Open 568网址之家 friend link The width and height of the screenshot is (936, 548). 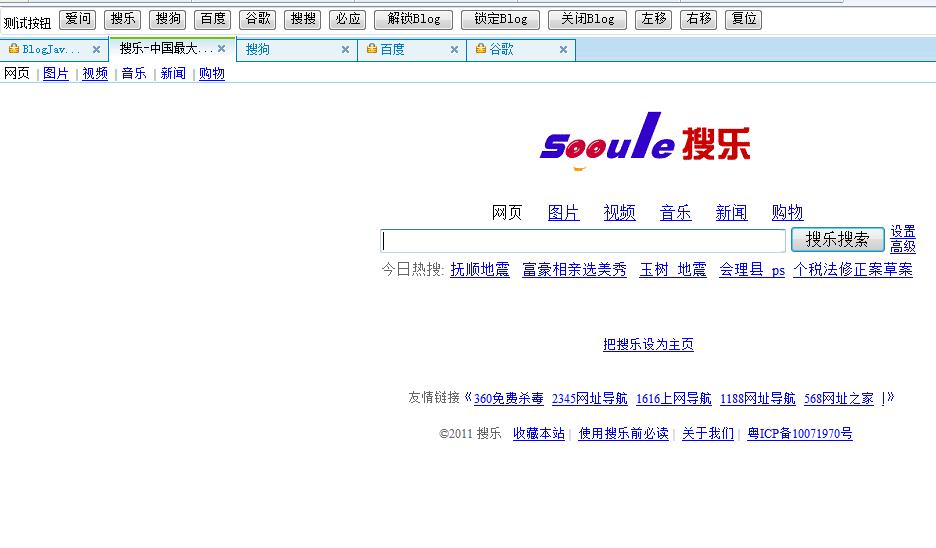(839, 398)
